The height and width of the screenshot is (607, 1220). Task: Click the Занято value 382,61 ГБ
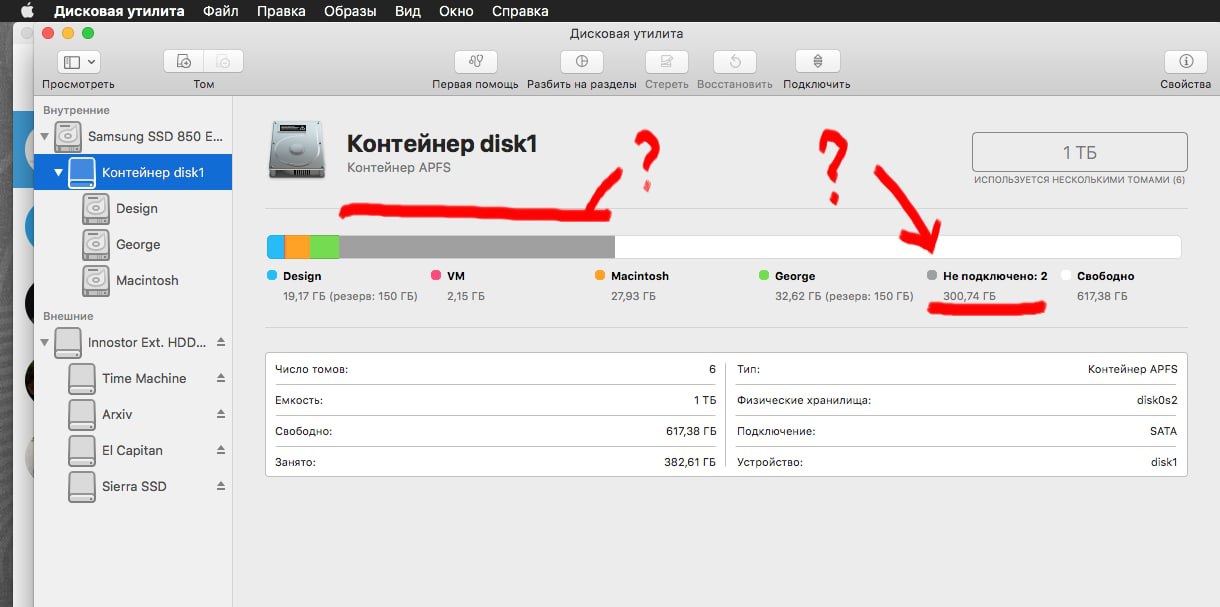690,462
